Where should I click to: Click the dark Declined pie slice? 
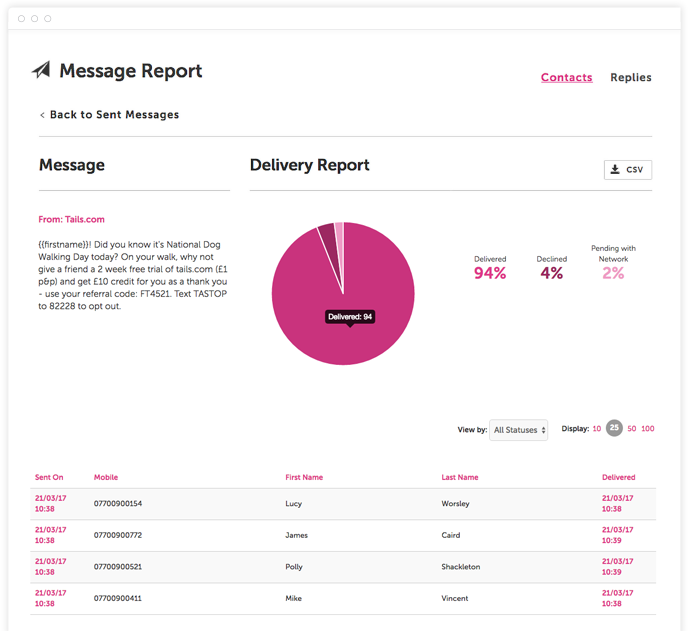click(x=329, y=239)
